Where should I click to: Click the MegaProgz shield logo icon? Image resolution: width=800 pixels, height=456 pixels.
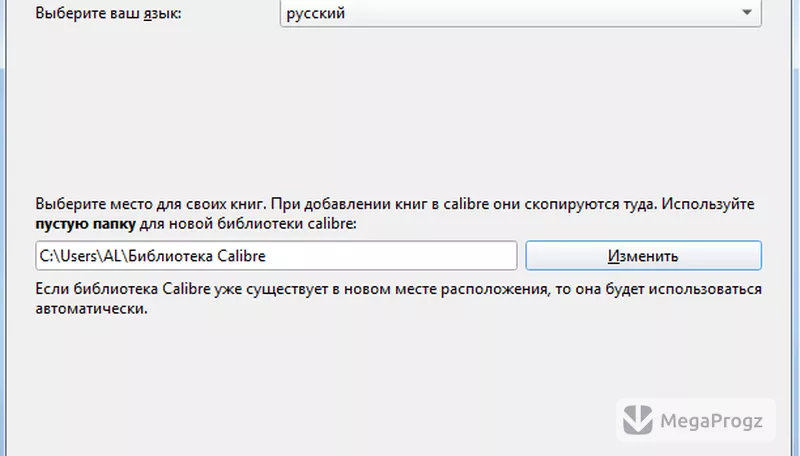coord(638,420)
